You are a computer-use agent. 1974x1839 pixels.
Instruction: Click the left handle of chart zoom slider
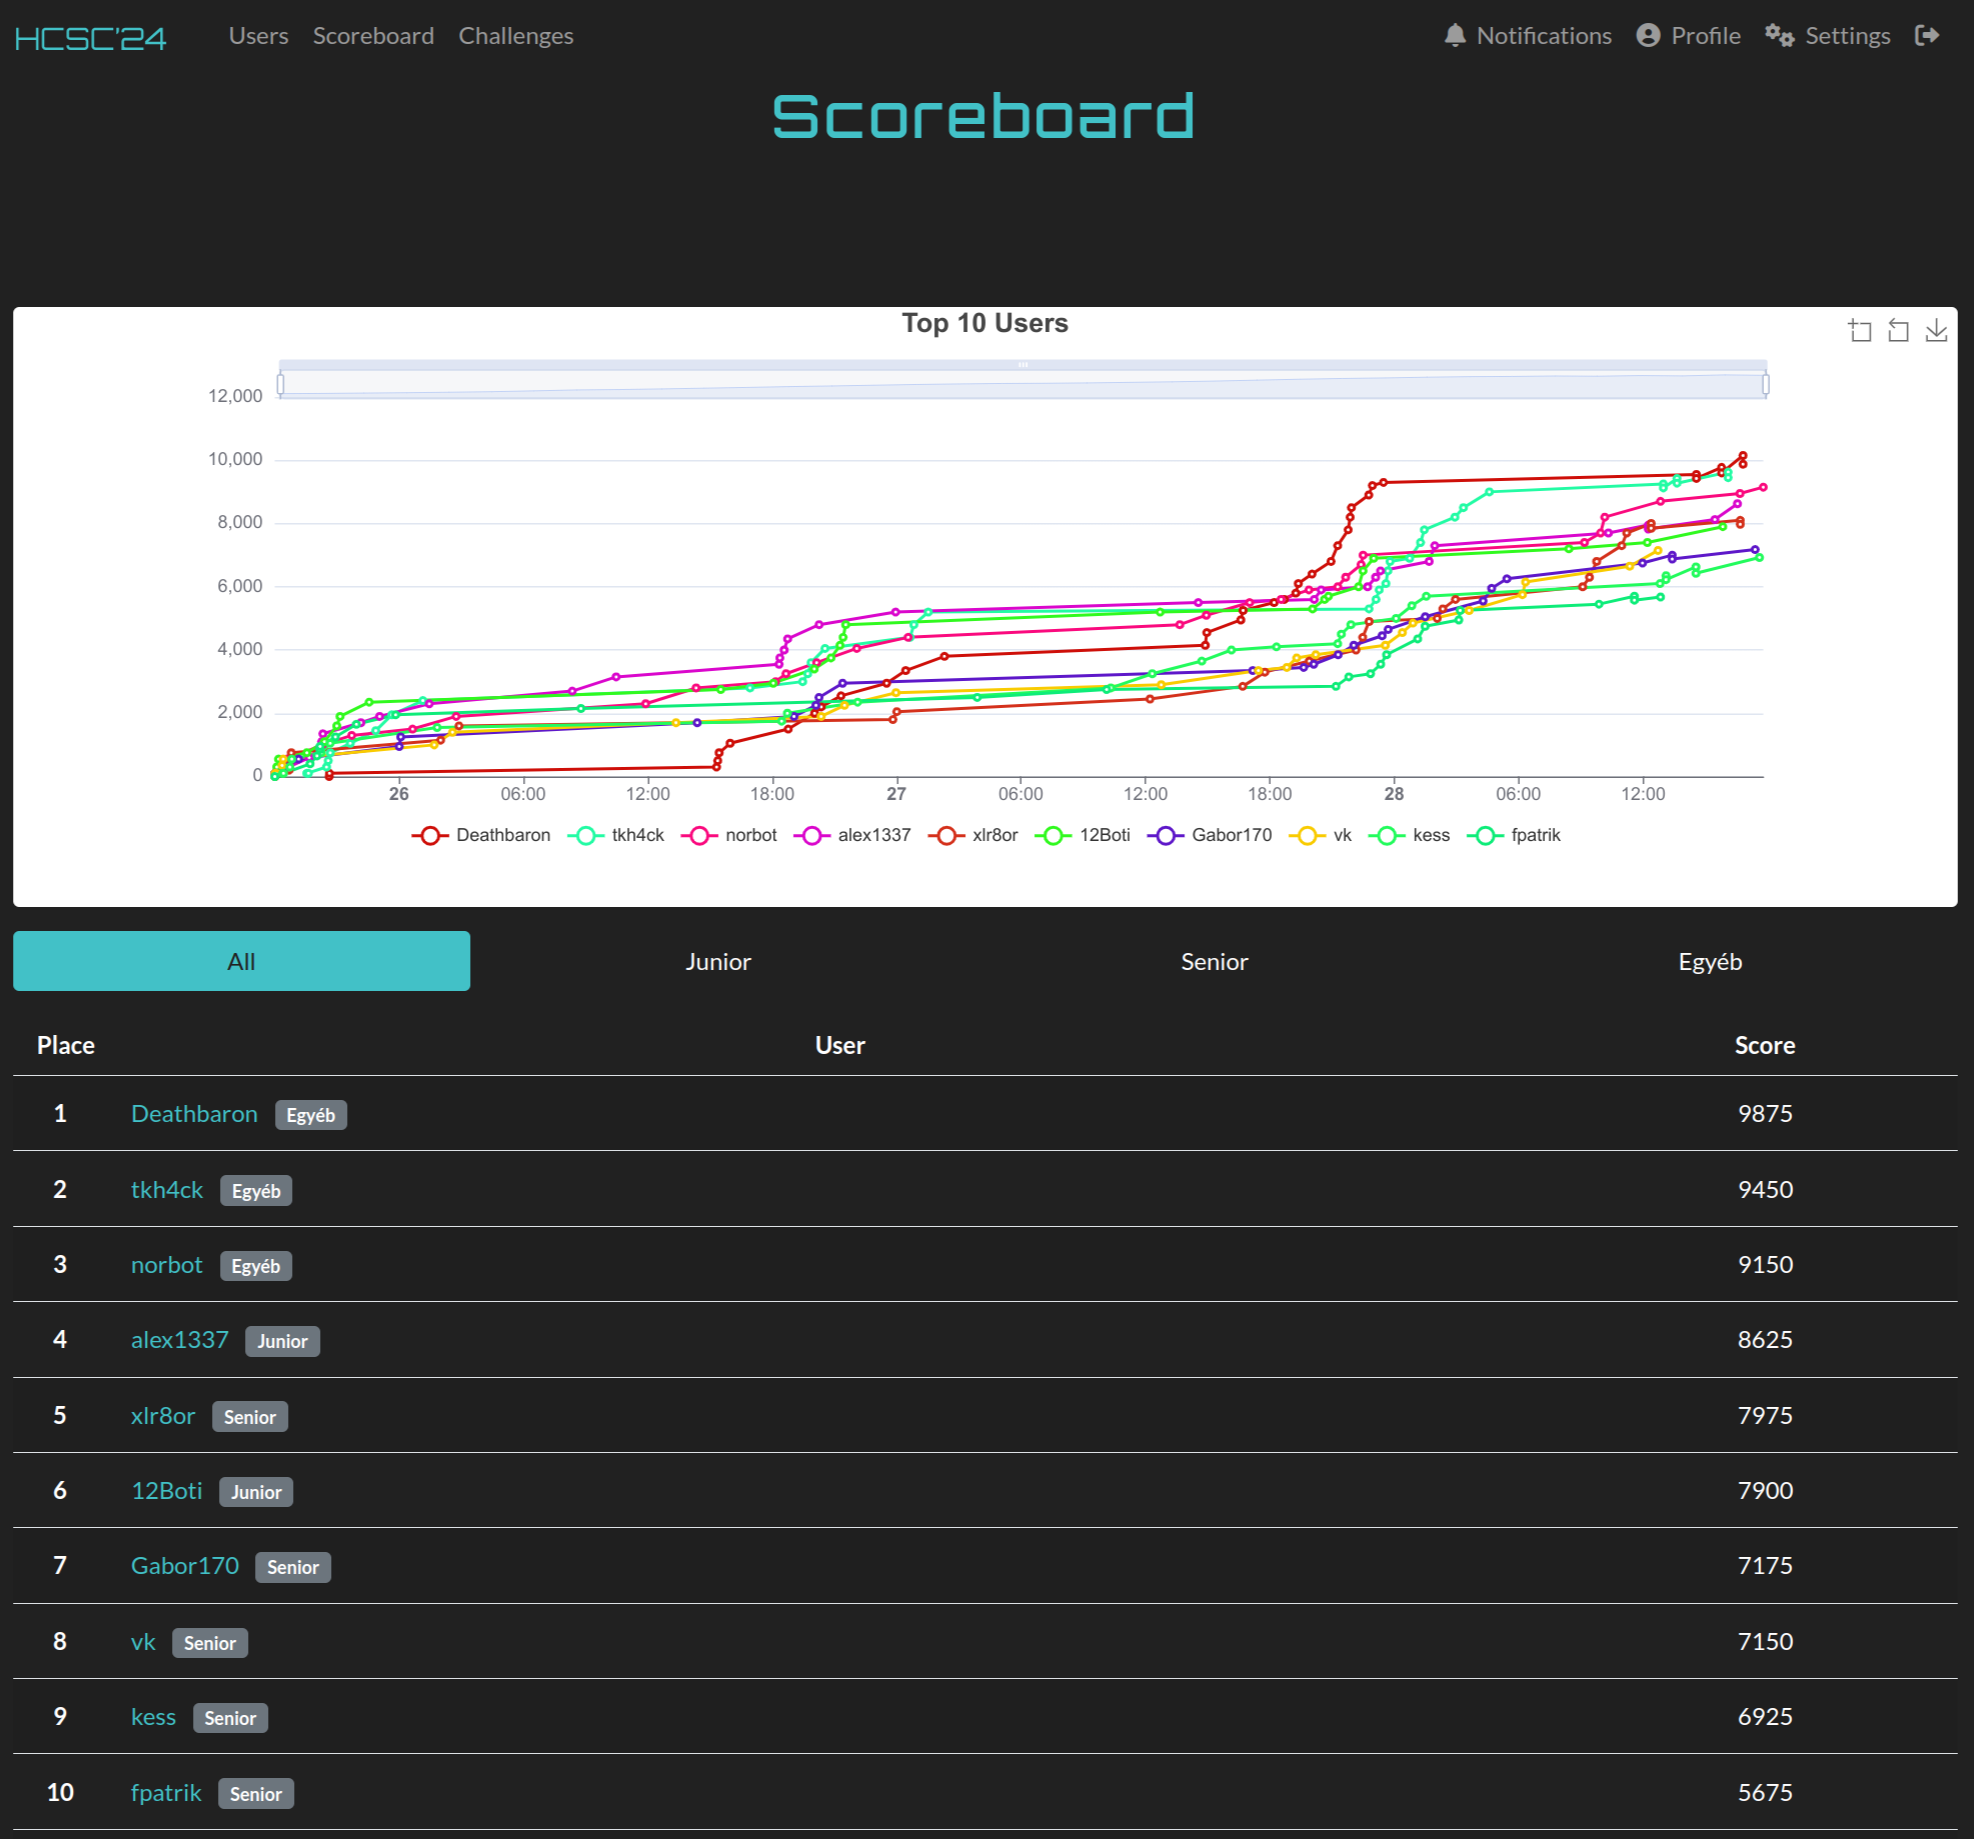tap(280, 384)
